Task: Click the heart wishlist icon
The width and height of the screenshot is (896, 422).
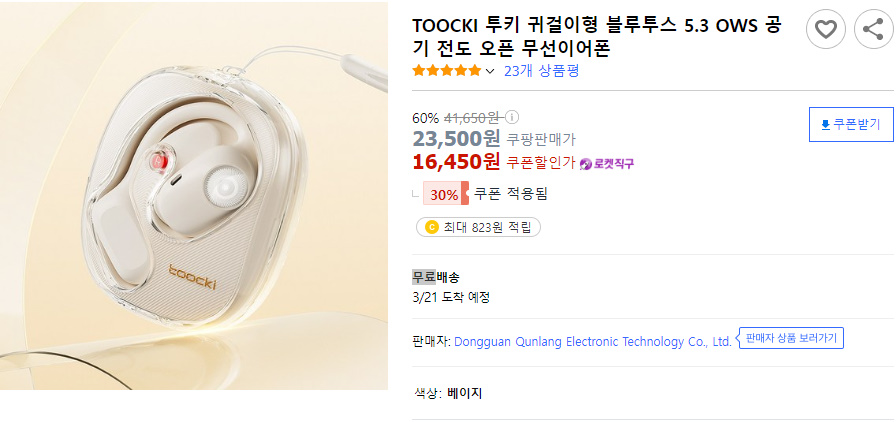Action: point(826,29)
